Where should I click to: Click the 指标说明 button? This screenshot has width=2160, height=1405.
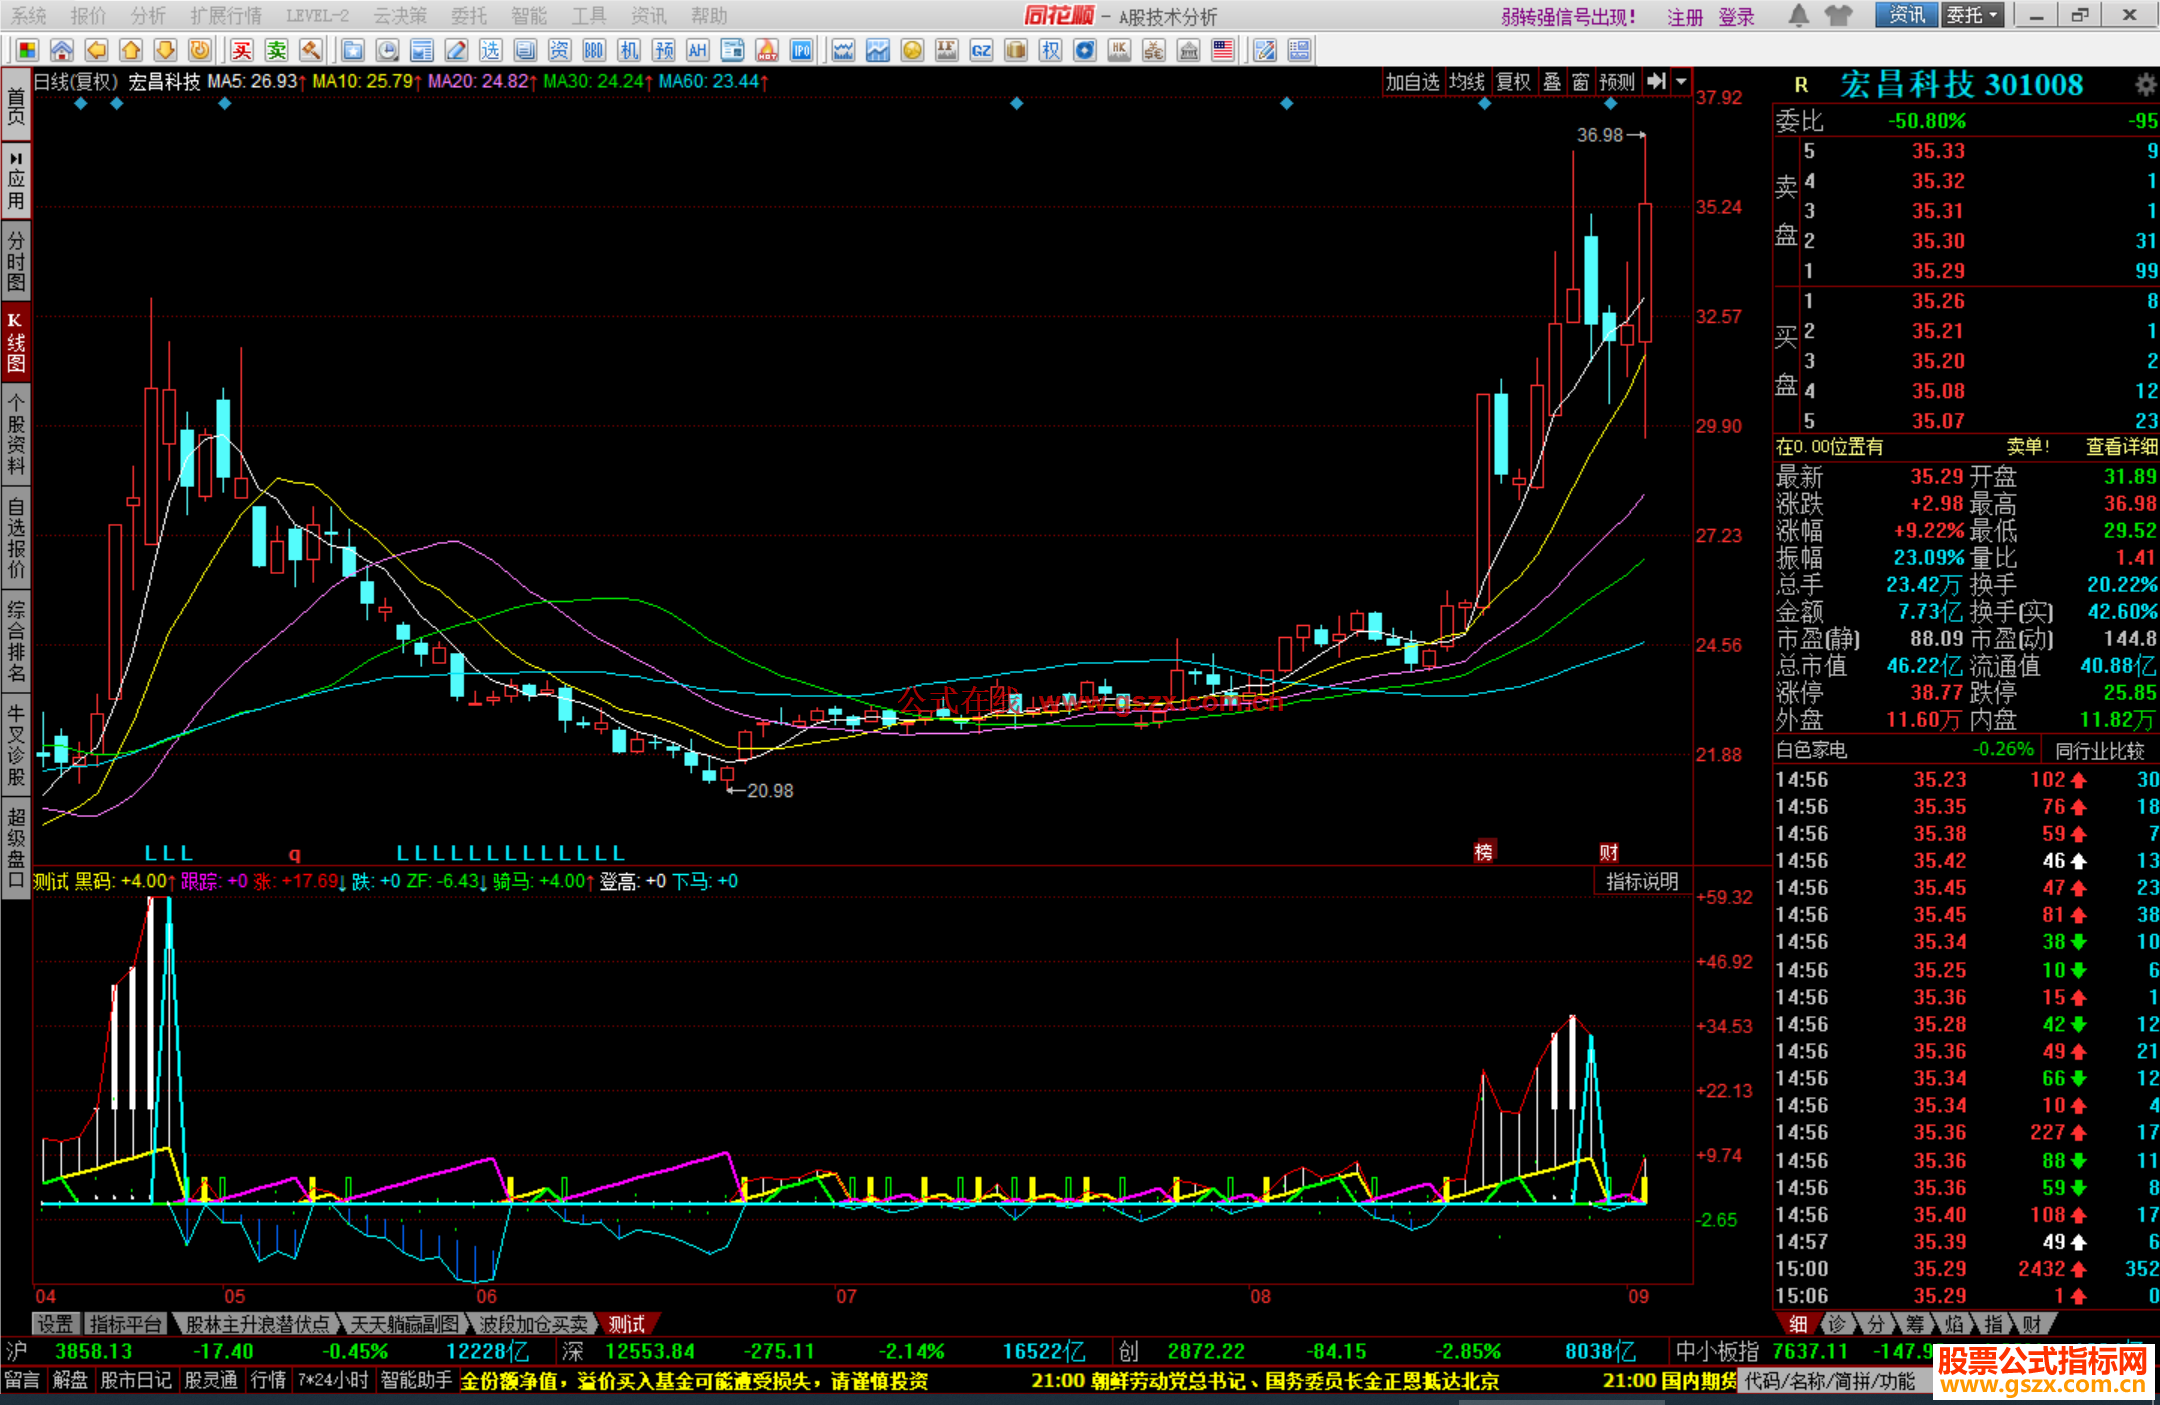tap(1642, 881)
